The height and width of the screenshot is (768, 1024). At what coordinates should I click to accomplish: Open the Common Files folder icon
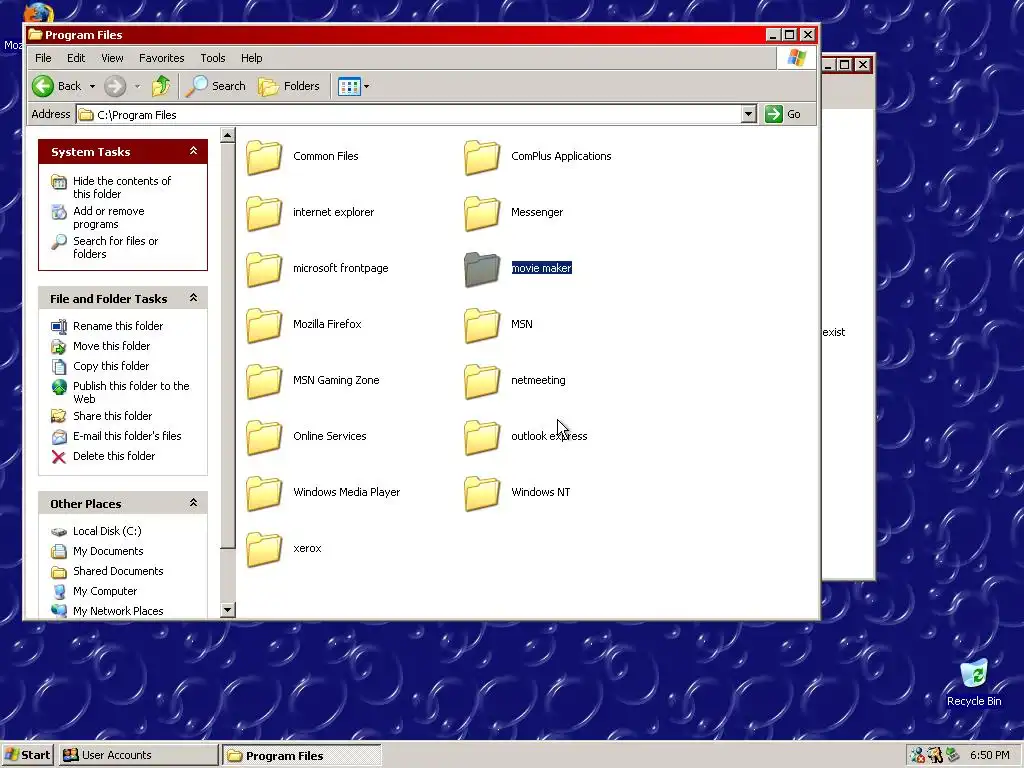tap(264, 157)
